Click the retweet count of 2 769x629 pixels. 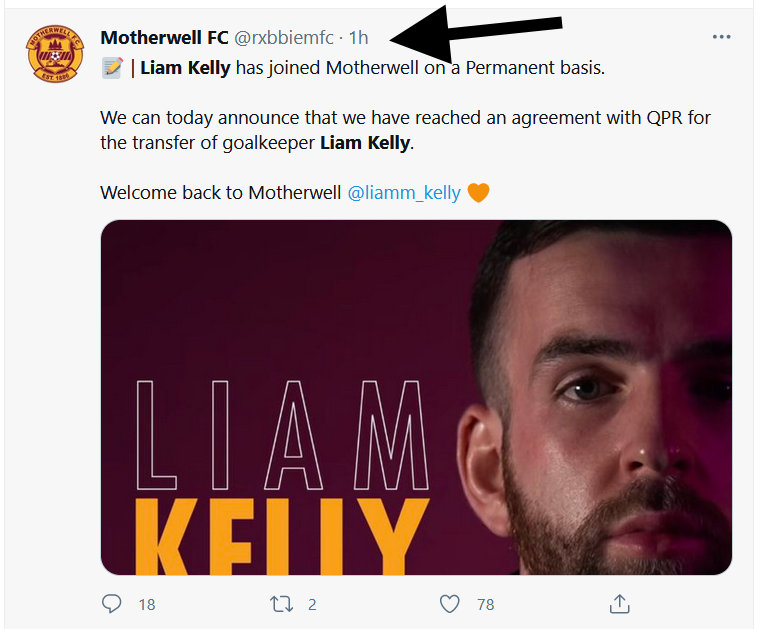click(x=312, y=604)
